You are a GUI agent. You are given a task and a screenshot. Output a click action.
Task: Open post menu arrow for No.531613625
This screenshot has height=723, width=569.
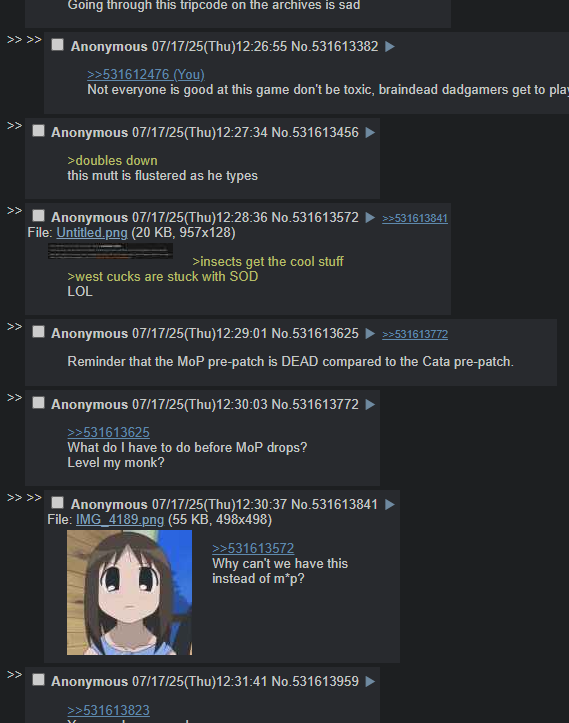pyautogui.click(x=370, y=334)
